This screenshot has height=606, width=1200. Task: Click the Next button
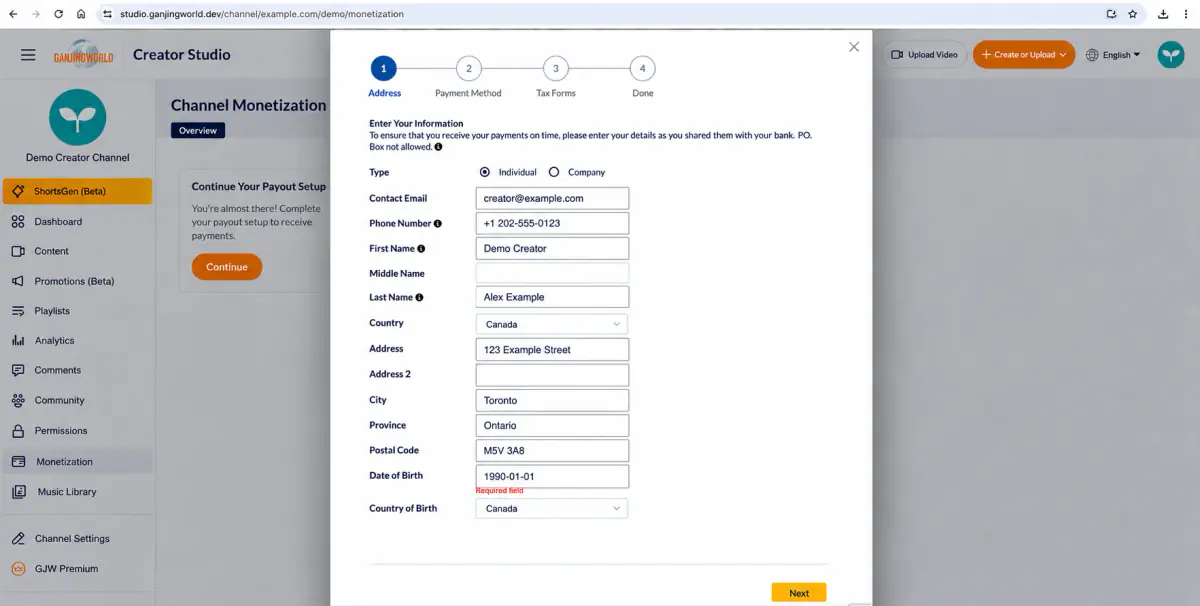coord(799,593)
